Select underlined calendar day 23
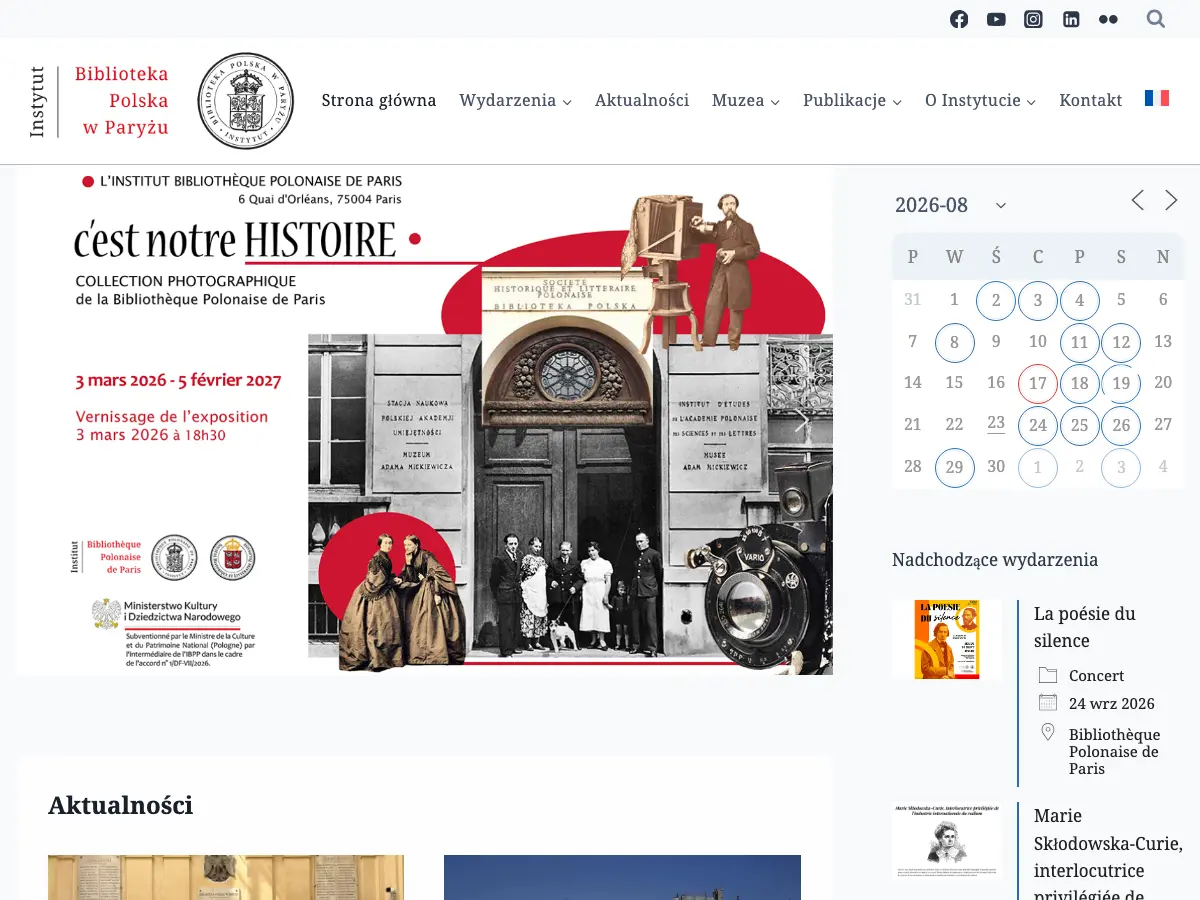This screenshot has width=1200, height=900. pos(996,424)
